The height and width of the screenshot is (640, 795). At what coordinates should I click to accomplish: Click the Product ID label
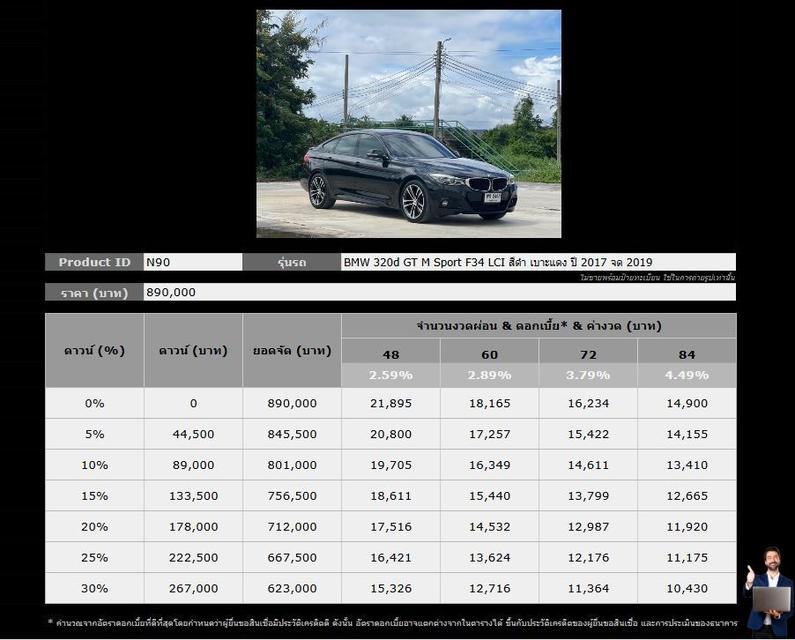point(94,262)
